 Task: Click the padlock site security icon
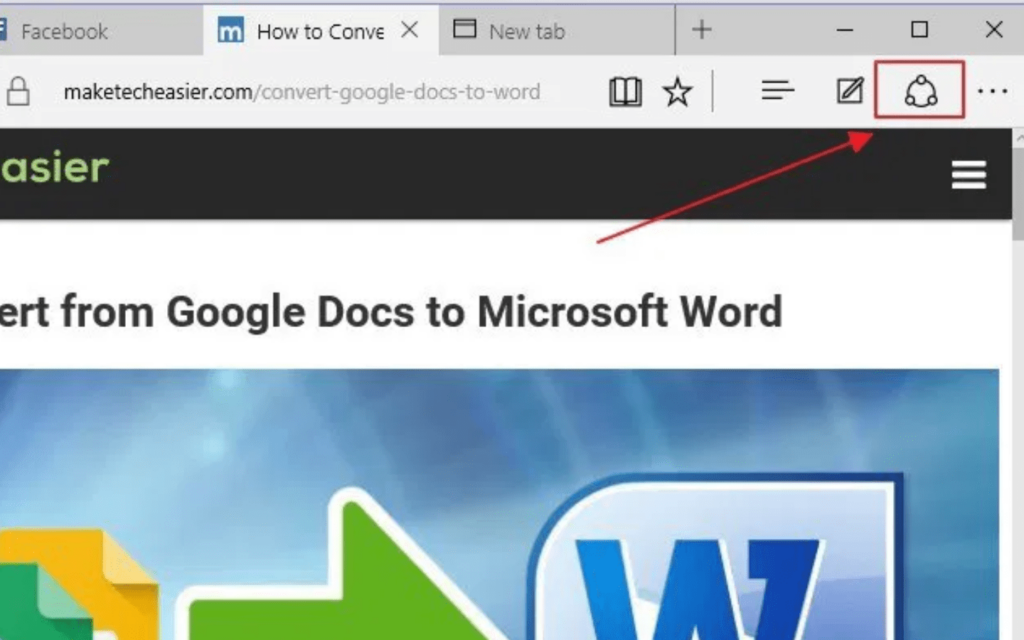point(20,91)
